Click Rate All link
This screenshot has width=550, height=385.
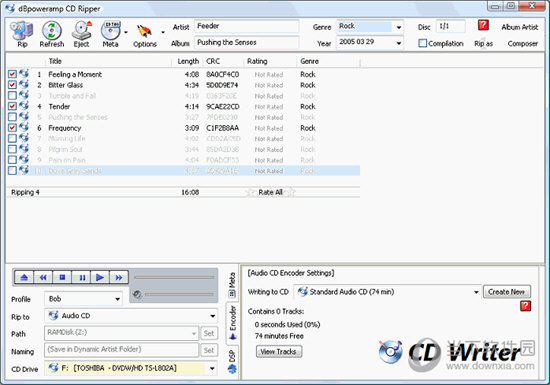(x=270, y=192)
